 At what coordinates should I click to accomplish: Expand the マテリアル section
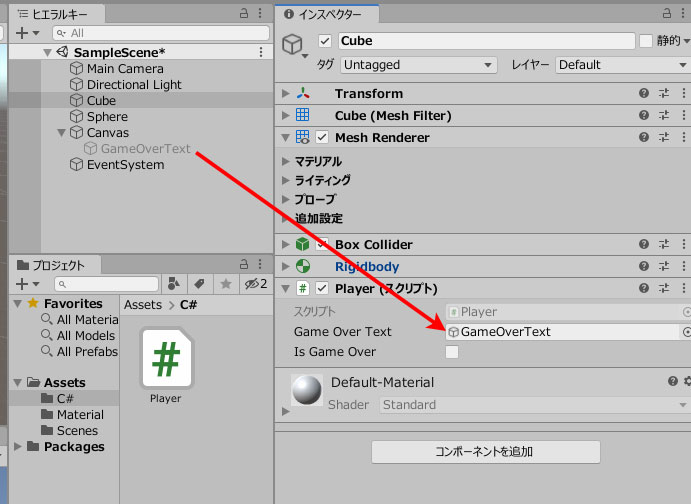[x=286, y=161]
